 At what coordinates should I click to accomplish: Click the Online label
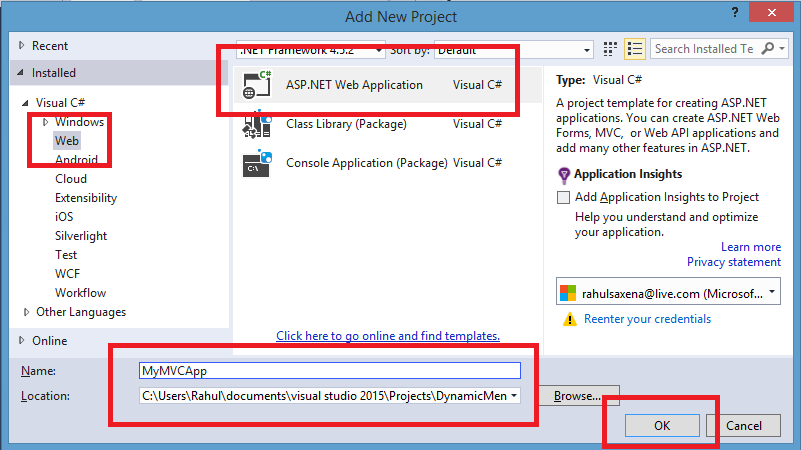click(50, 340)
